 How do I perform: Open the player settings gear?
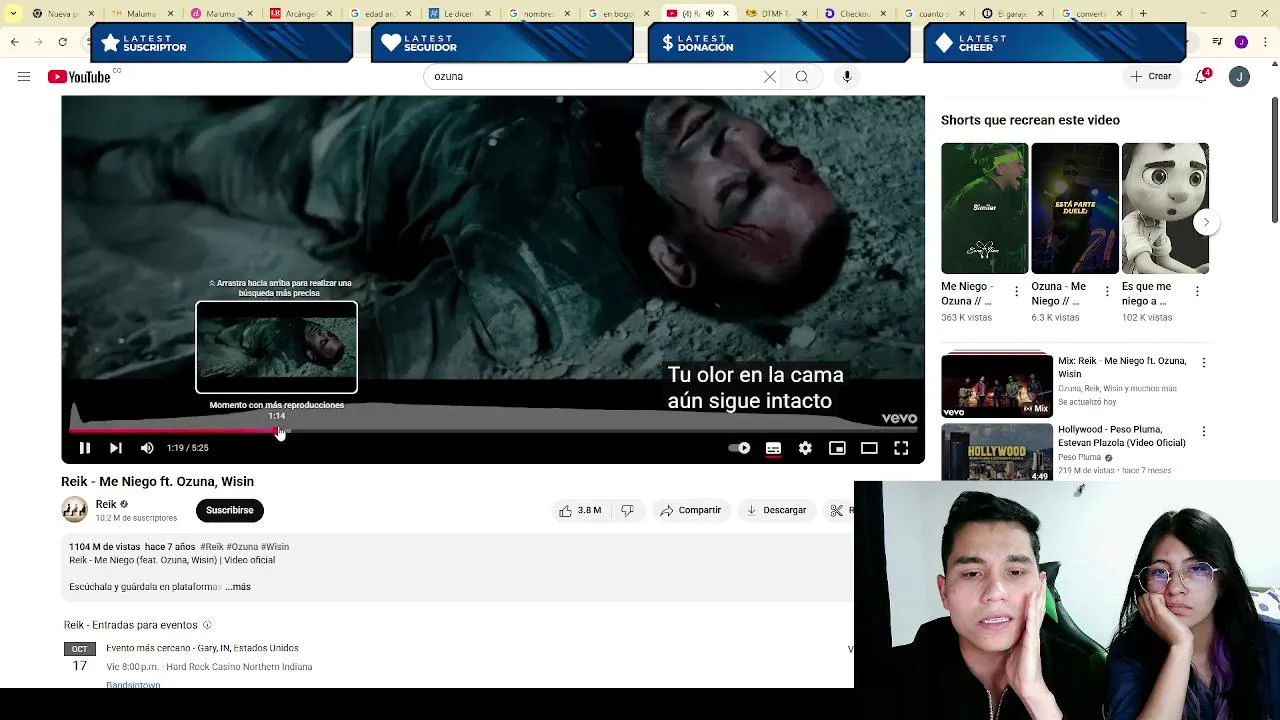click(x=805, y=448)
